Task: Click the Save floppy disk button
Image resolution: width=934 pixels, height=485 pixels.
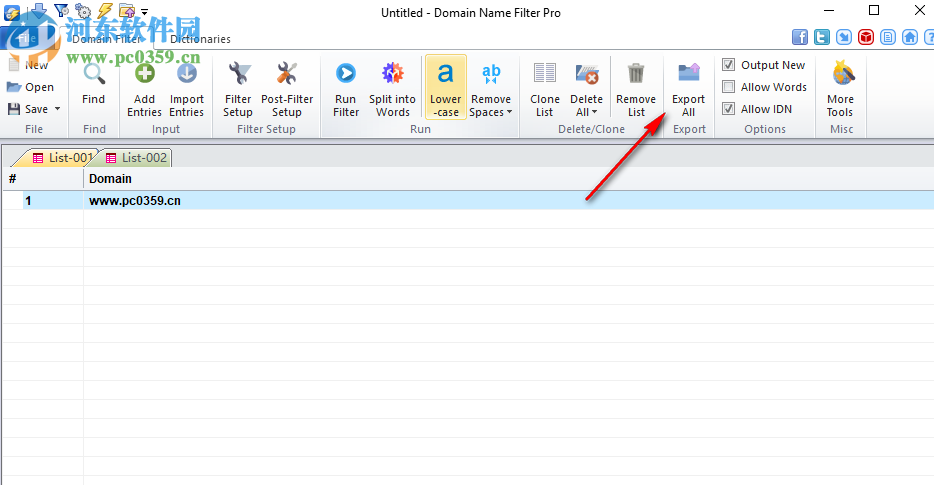Action: click(x=28, y=109)
